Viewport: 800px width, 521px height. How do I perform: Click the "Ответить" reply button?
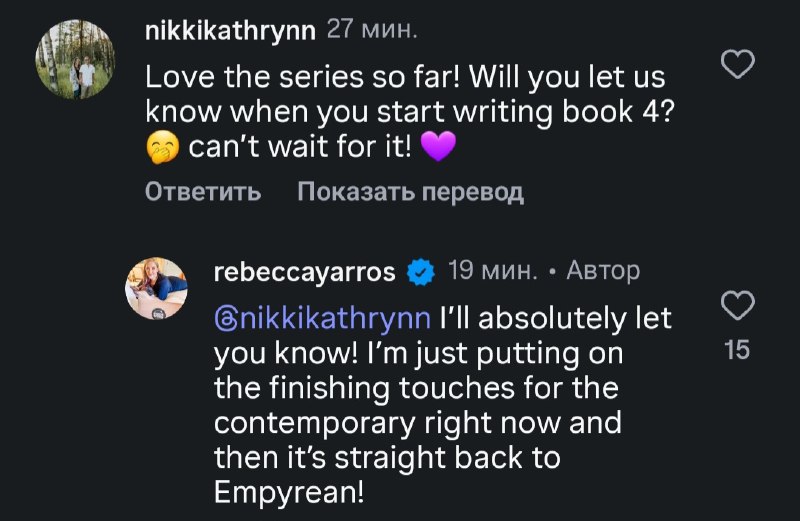coord(203,191)
